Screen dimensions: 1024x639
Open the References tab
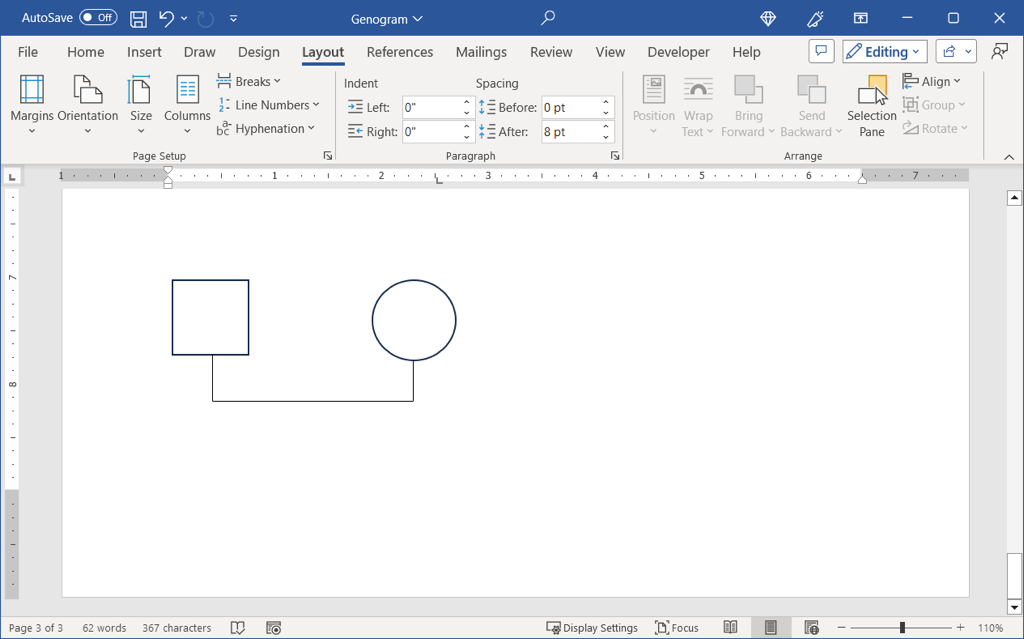coord(399,52)
